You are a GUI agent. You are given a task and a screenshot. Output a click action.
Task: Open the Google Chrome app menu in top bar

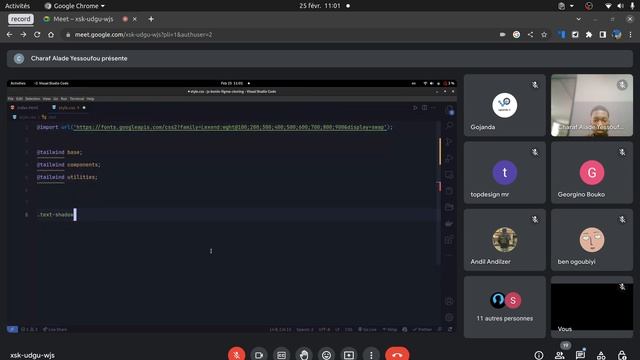[75, 6]
